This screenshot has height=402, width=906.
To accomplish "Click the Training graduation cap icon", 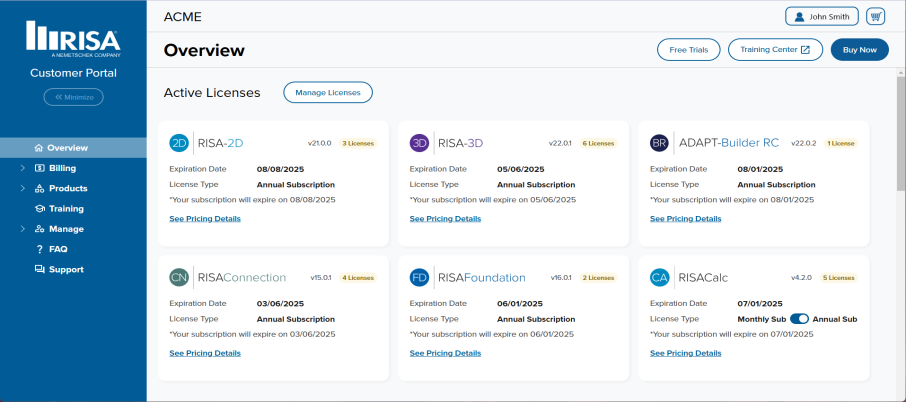I will tap(40, 209).
